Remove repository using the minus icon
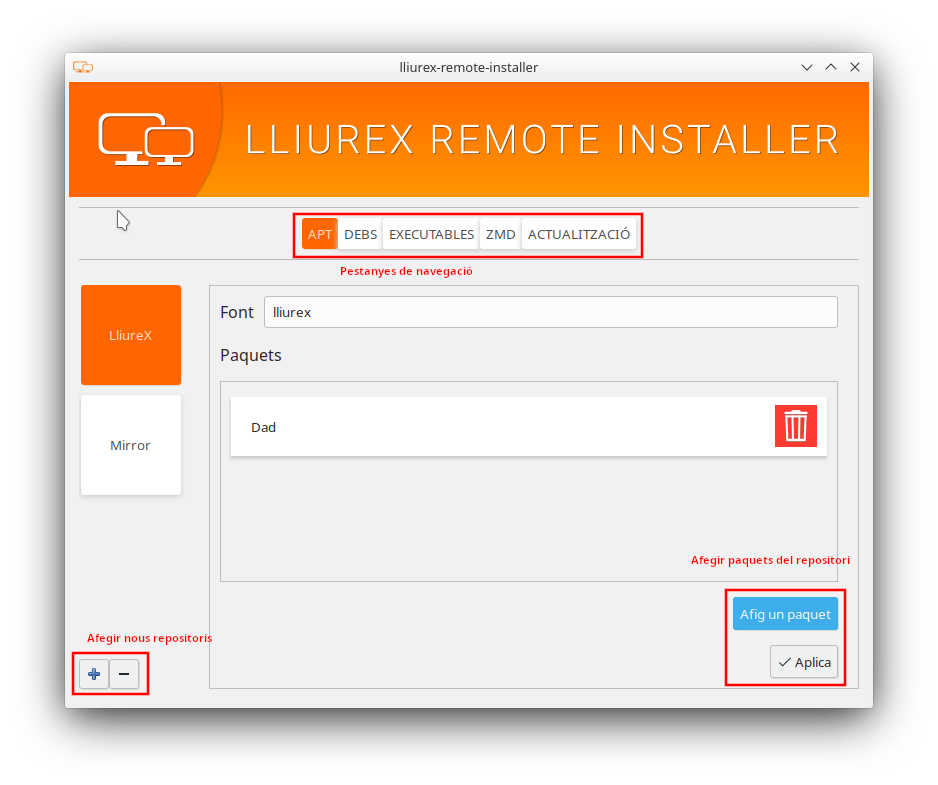 [124, 674]
